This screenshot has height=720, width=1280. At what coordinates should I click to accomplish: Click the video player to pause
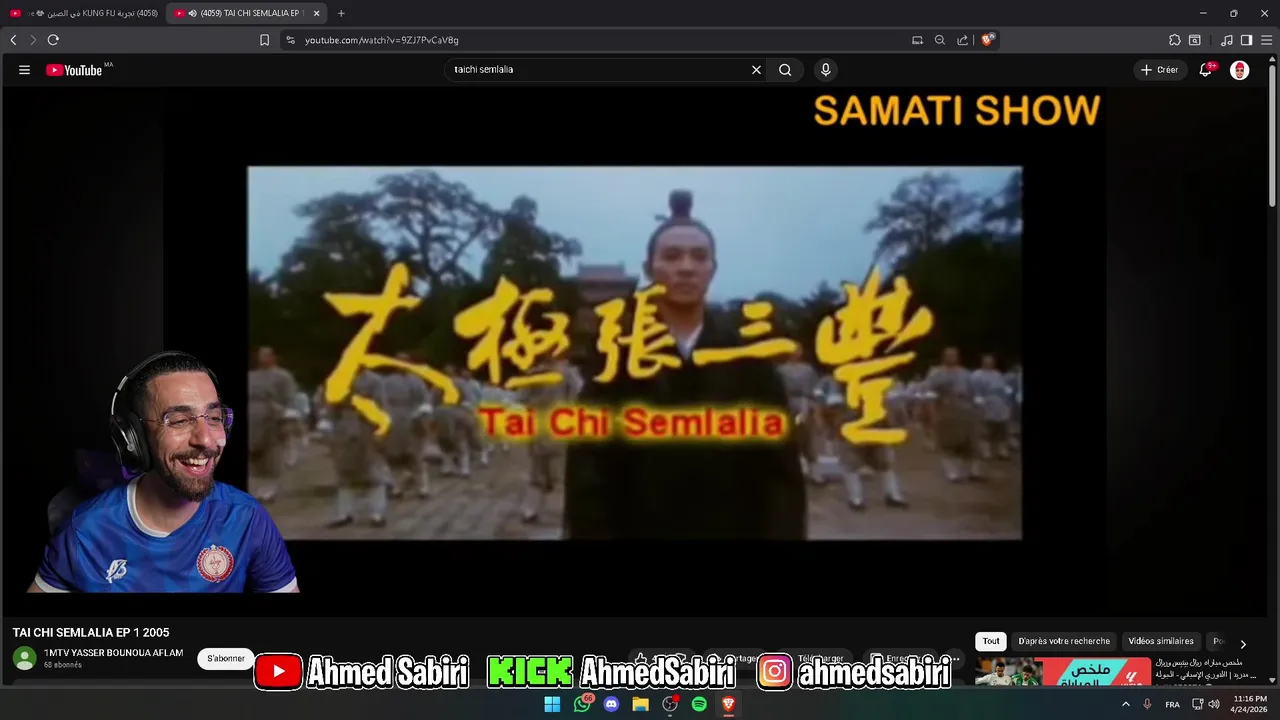tap(635, 352)
